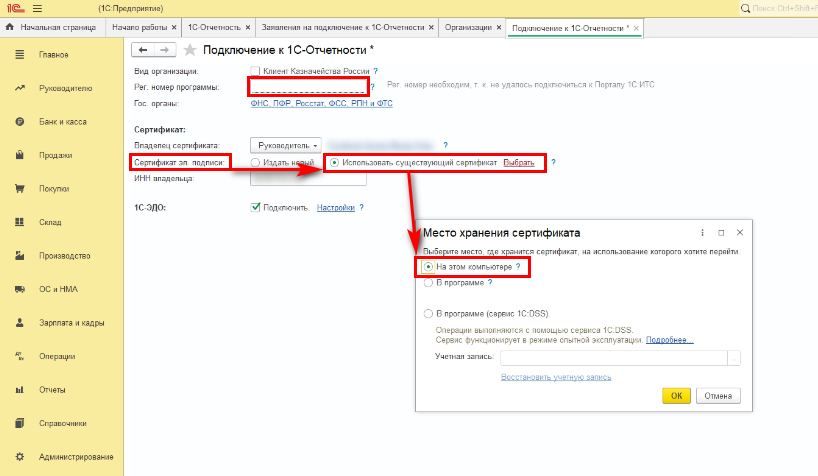818x476 pixels.
Task: Open the Главное section icon
Action: pos(19,54)
